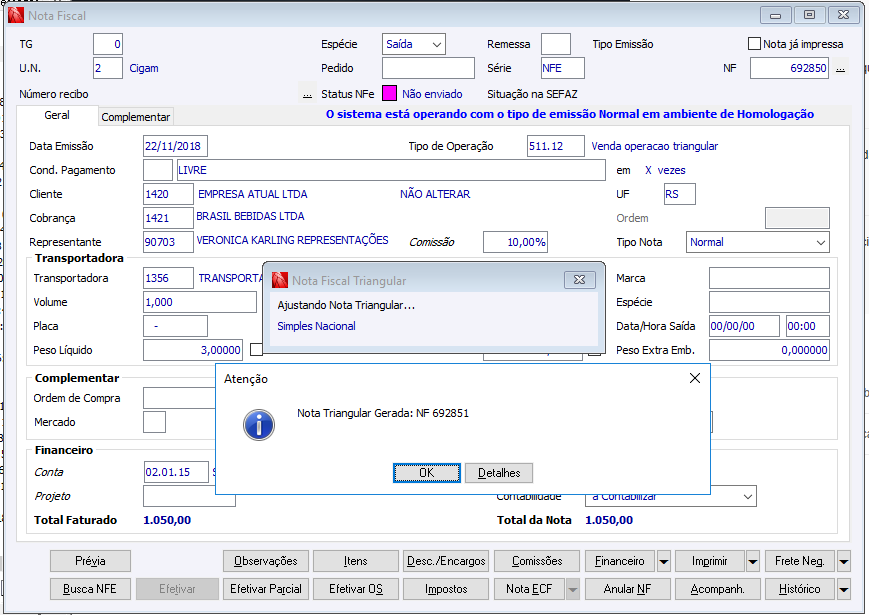Click the Data/Hora Saída date field
This screenshot has height=615, width=869.
click(745, 326)
